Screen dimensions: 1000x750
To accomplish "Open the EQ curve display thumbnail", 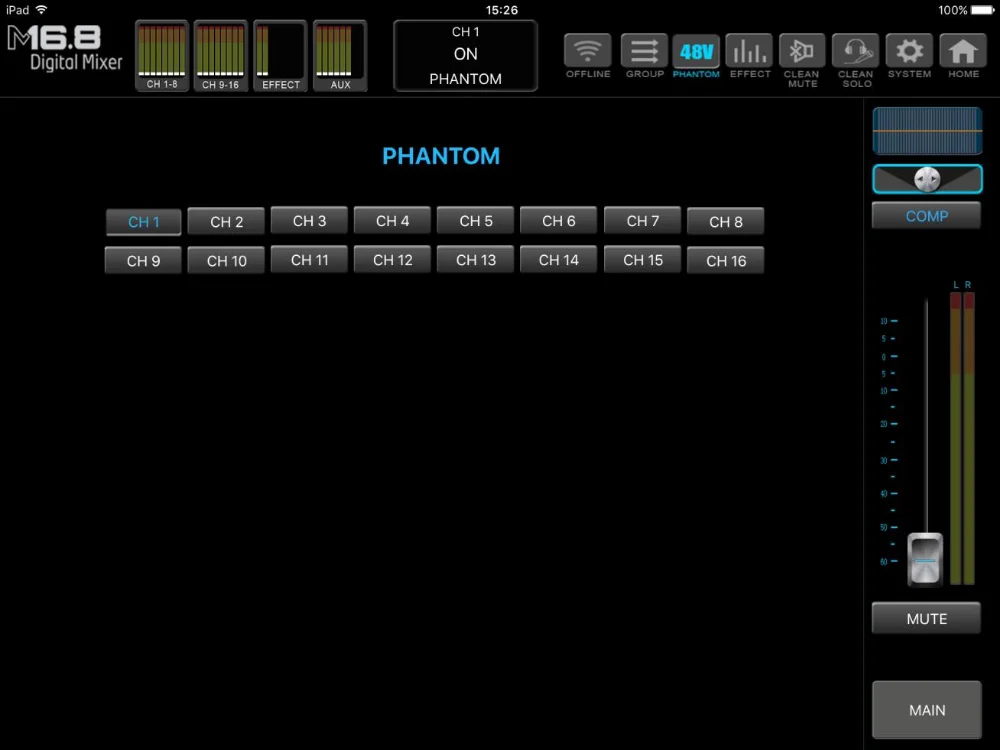I will [927, 131].
